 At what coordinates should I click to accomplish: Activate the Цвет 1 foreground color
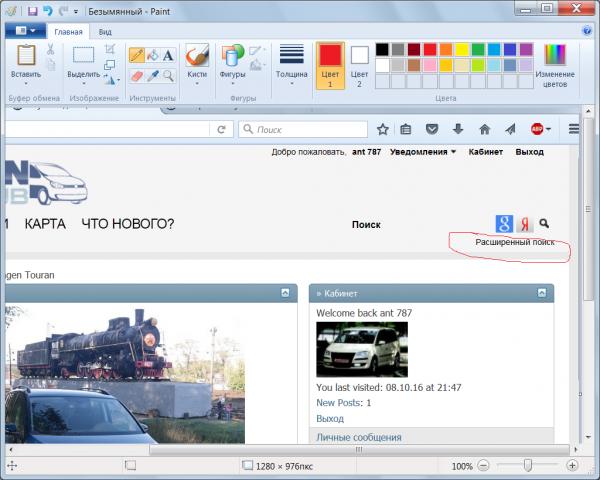click(x=330, y=66)
